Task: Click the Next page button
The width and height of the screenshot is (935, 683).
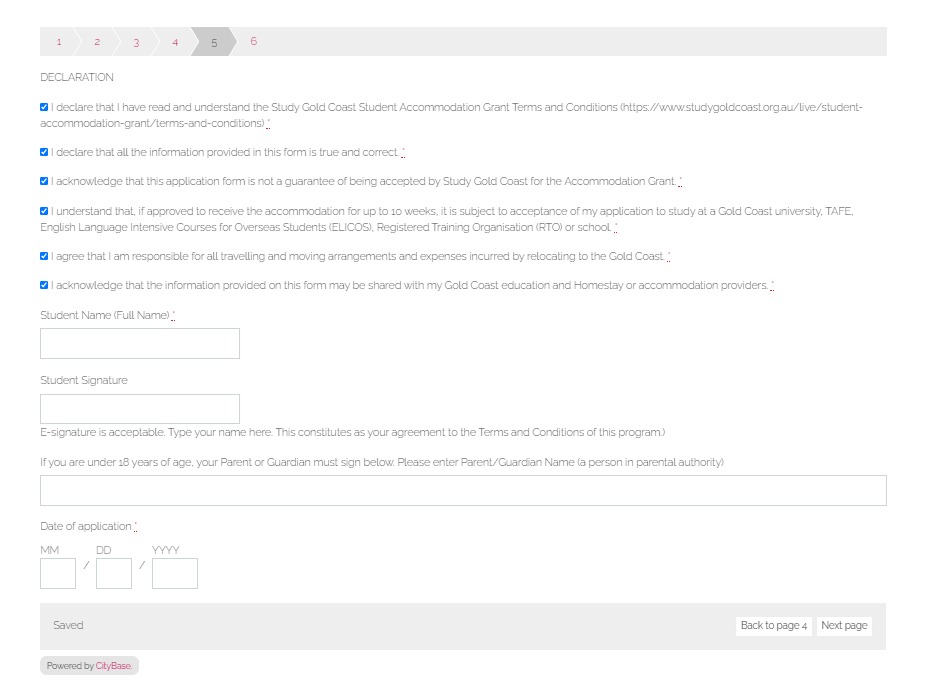Action: (x=844, y=626)
